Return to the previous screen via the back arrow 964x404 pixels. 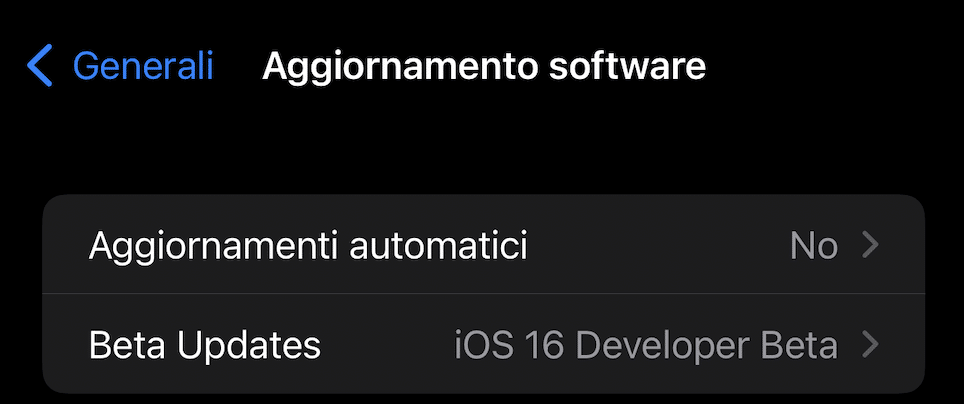[x=40, y=65]
